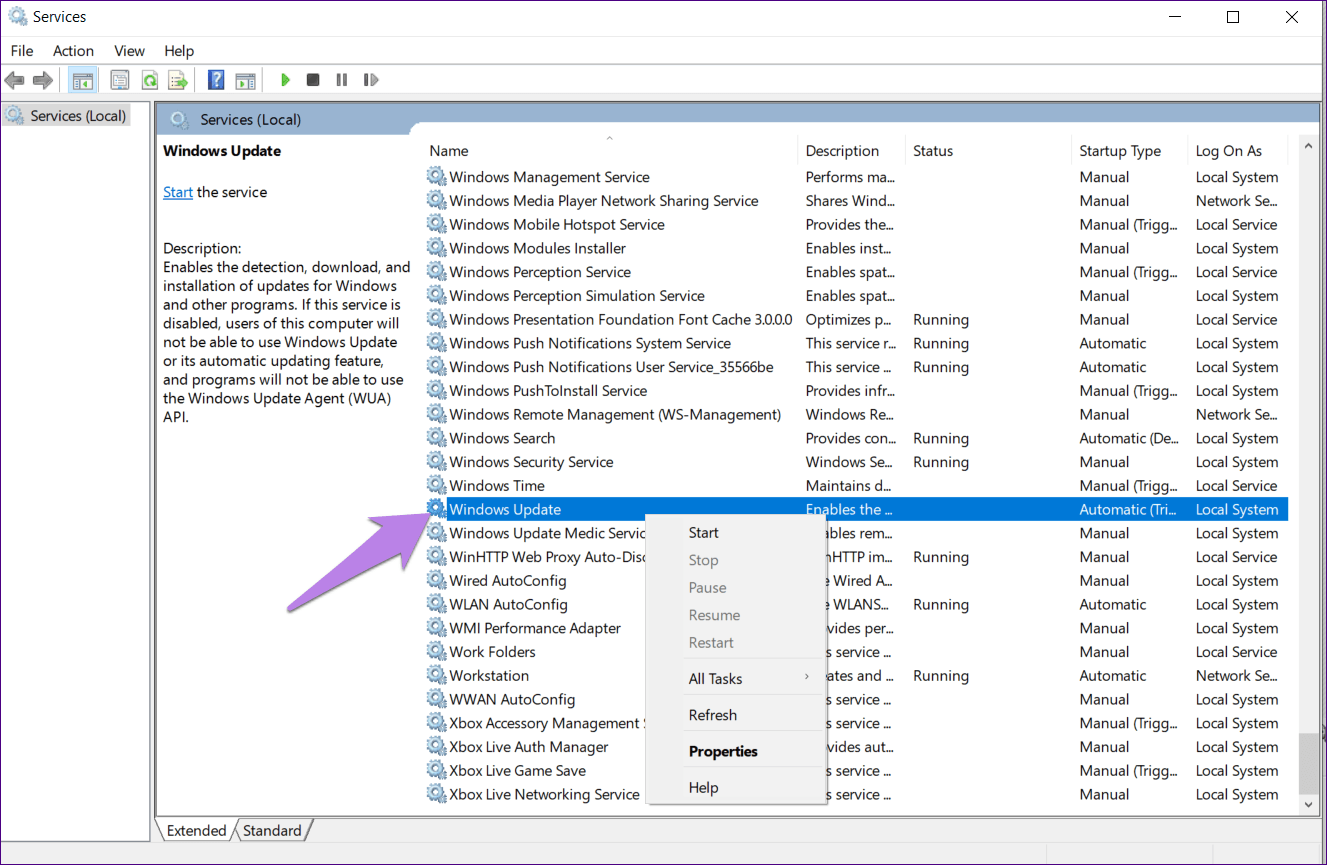Click the Export List toolbar icon
This screenshot has width=1327, height=865.
click(178, 80)
